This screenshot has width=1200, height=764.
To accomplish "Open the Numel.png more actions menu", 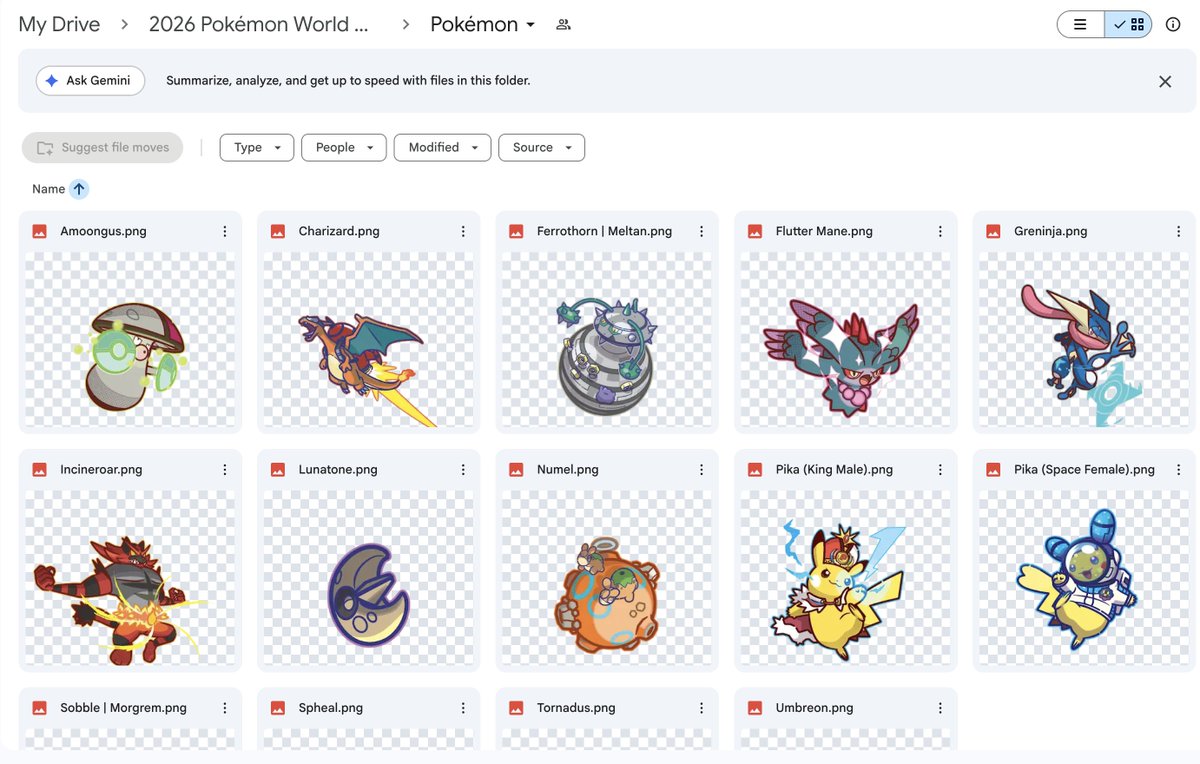I will tap(701, 469).
